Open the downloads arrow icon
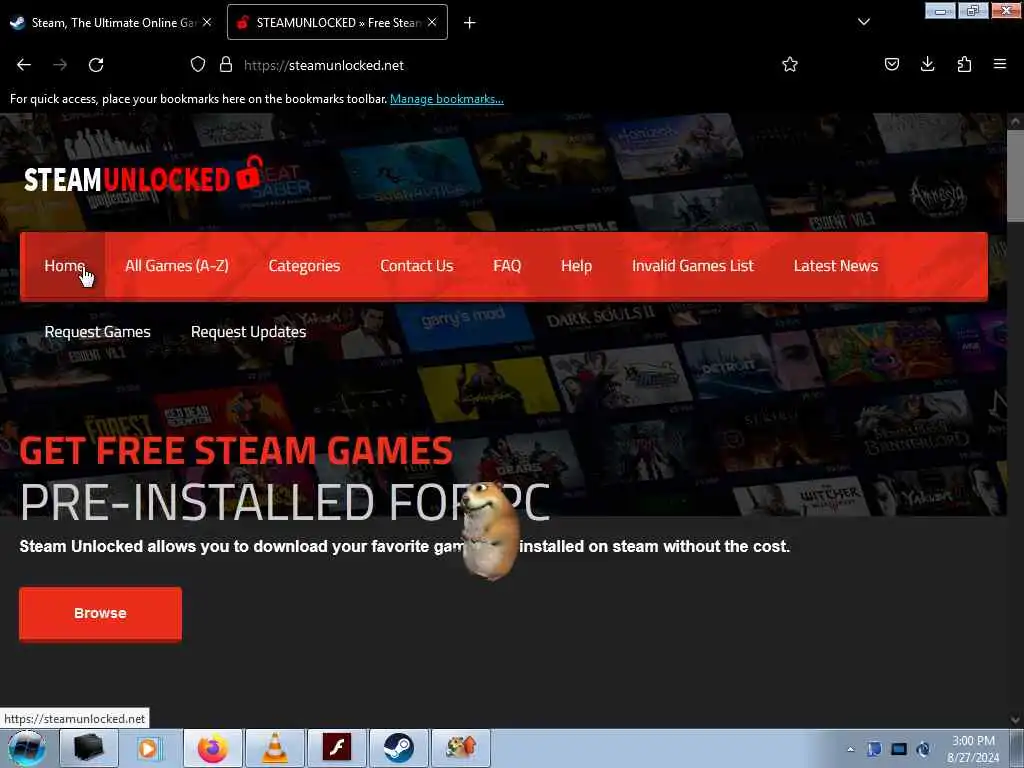 click(927, 65)
